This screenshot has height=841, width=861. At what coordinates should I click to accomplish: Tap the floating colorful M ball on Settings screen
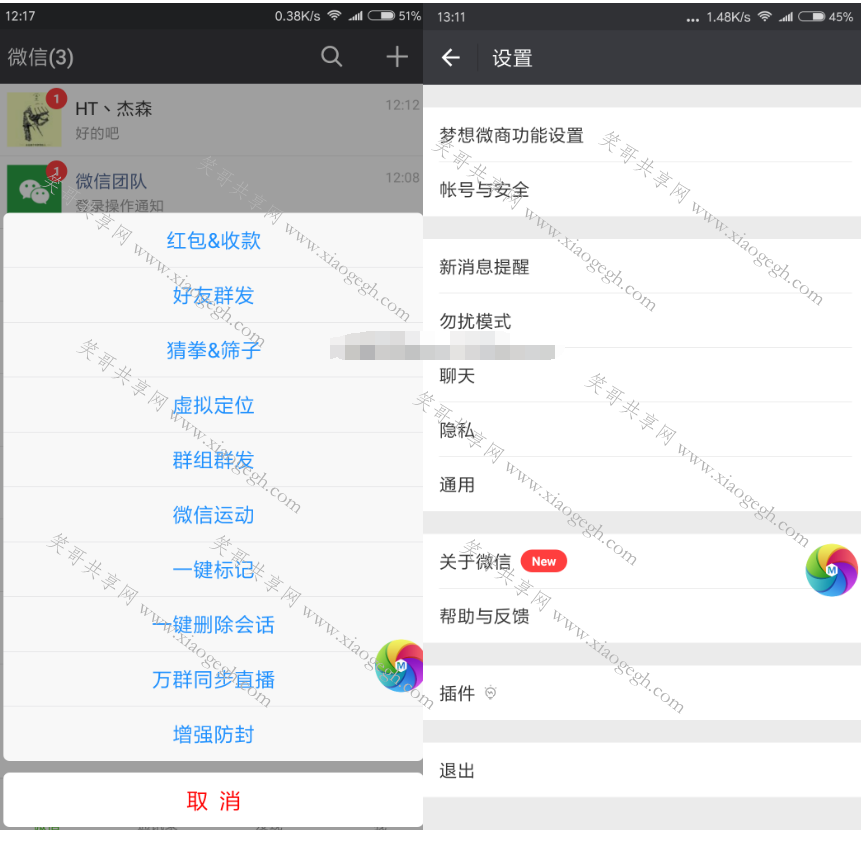pyautogui.click(x=831, y=570)
